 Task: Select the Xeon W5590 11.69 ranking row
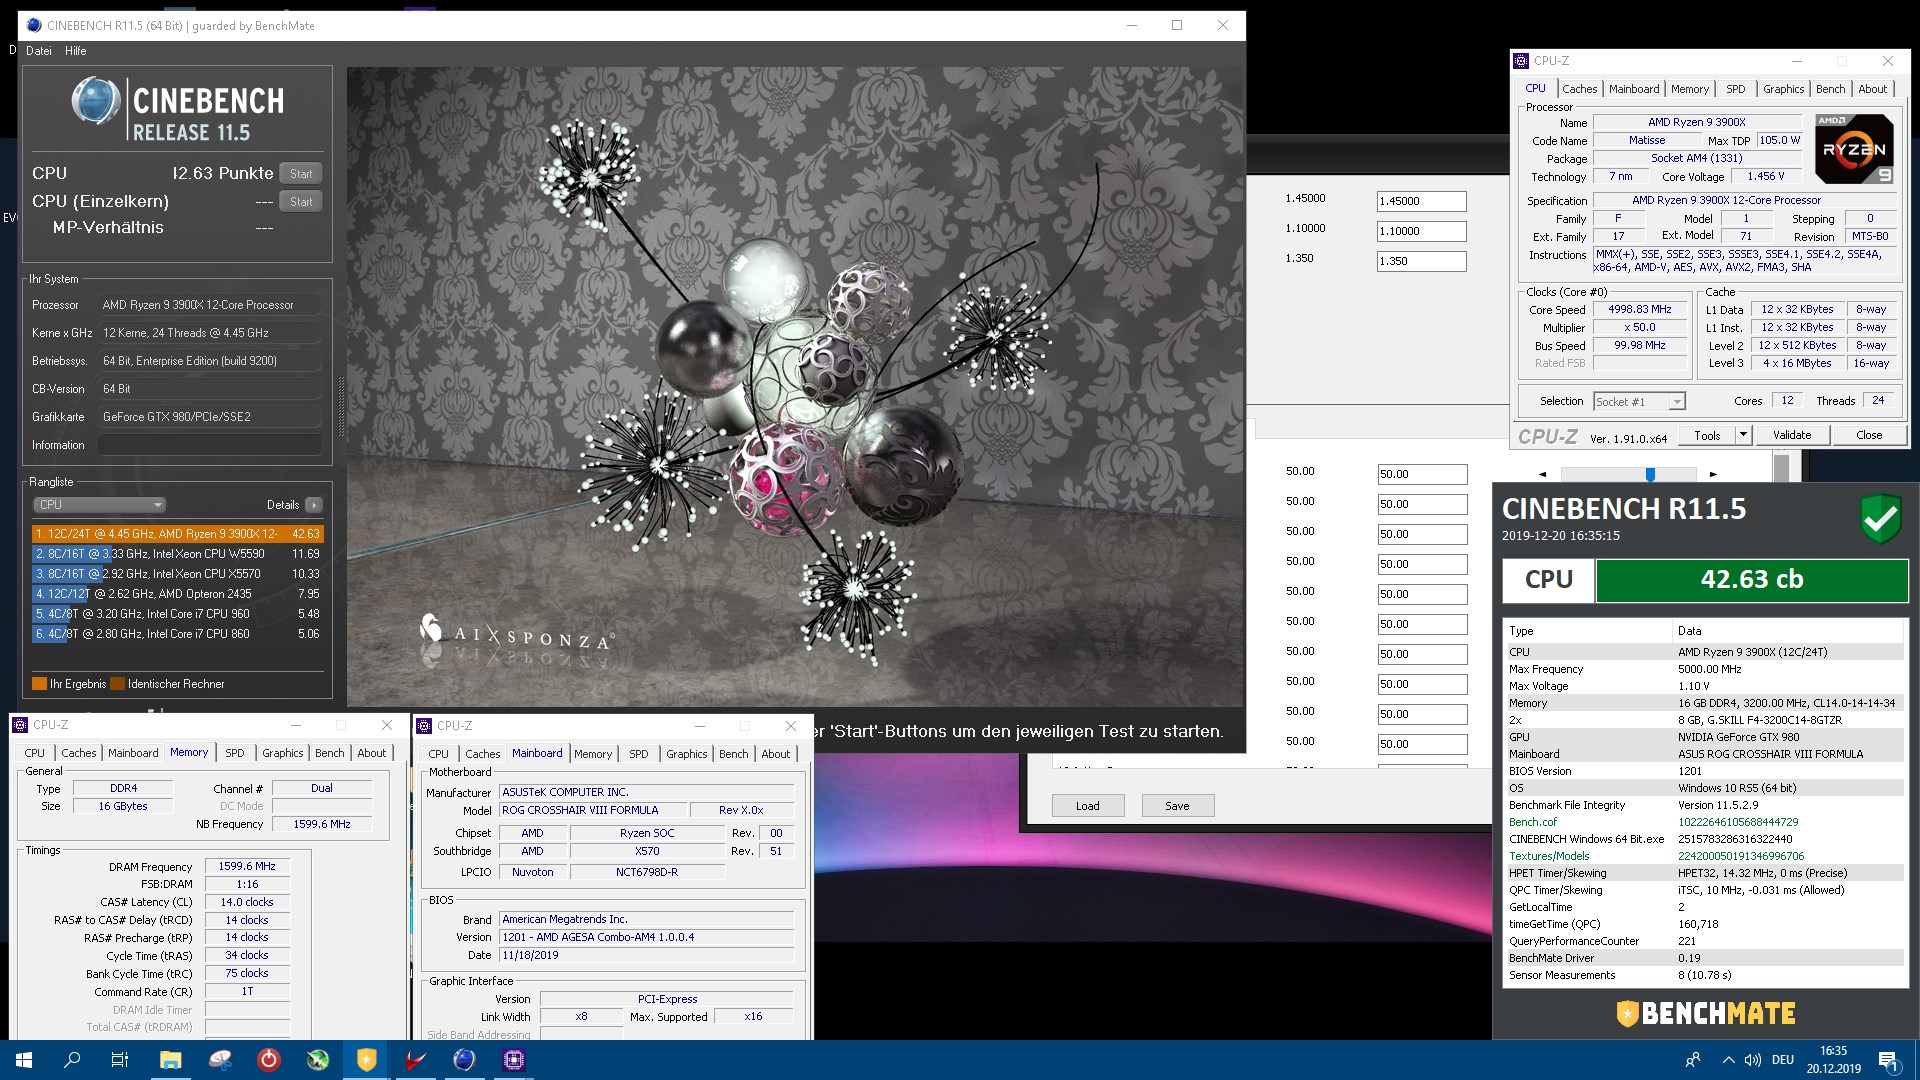(177, 554)
